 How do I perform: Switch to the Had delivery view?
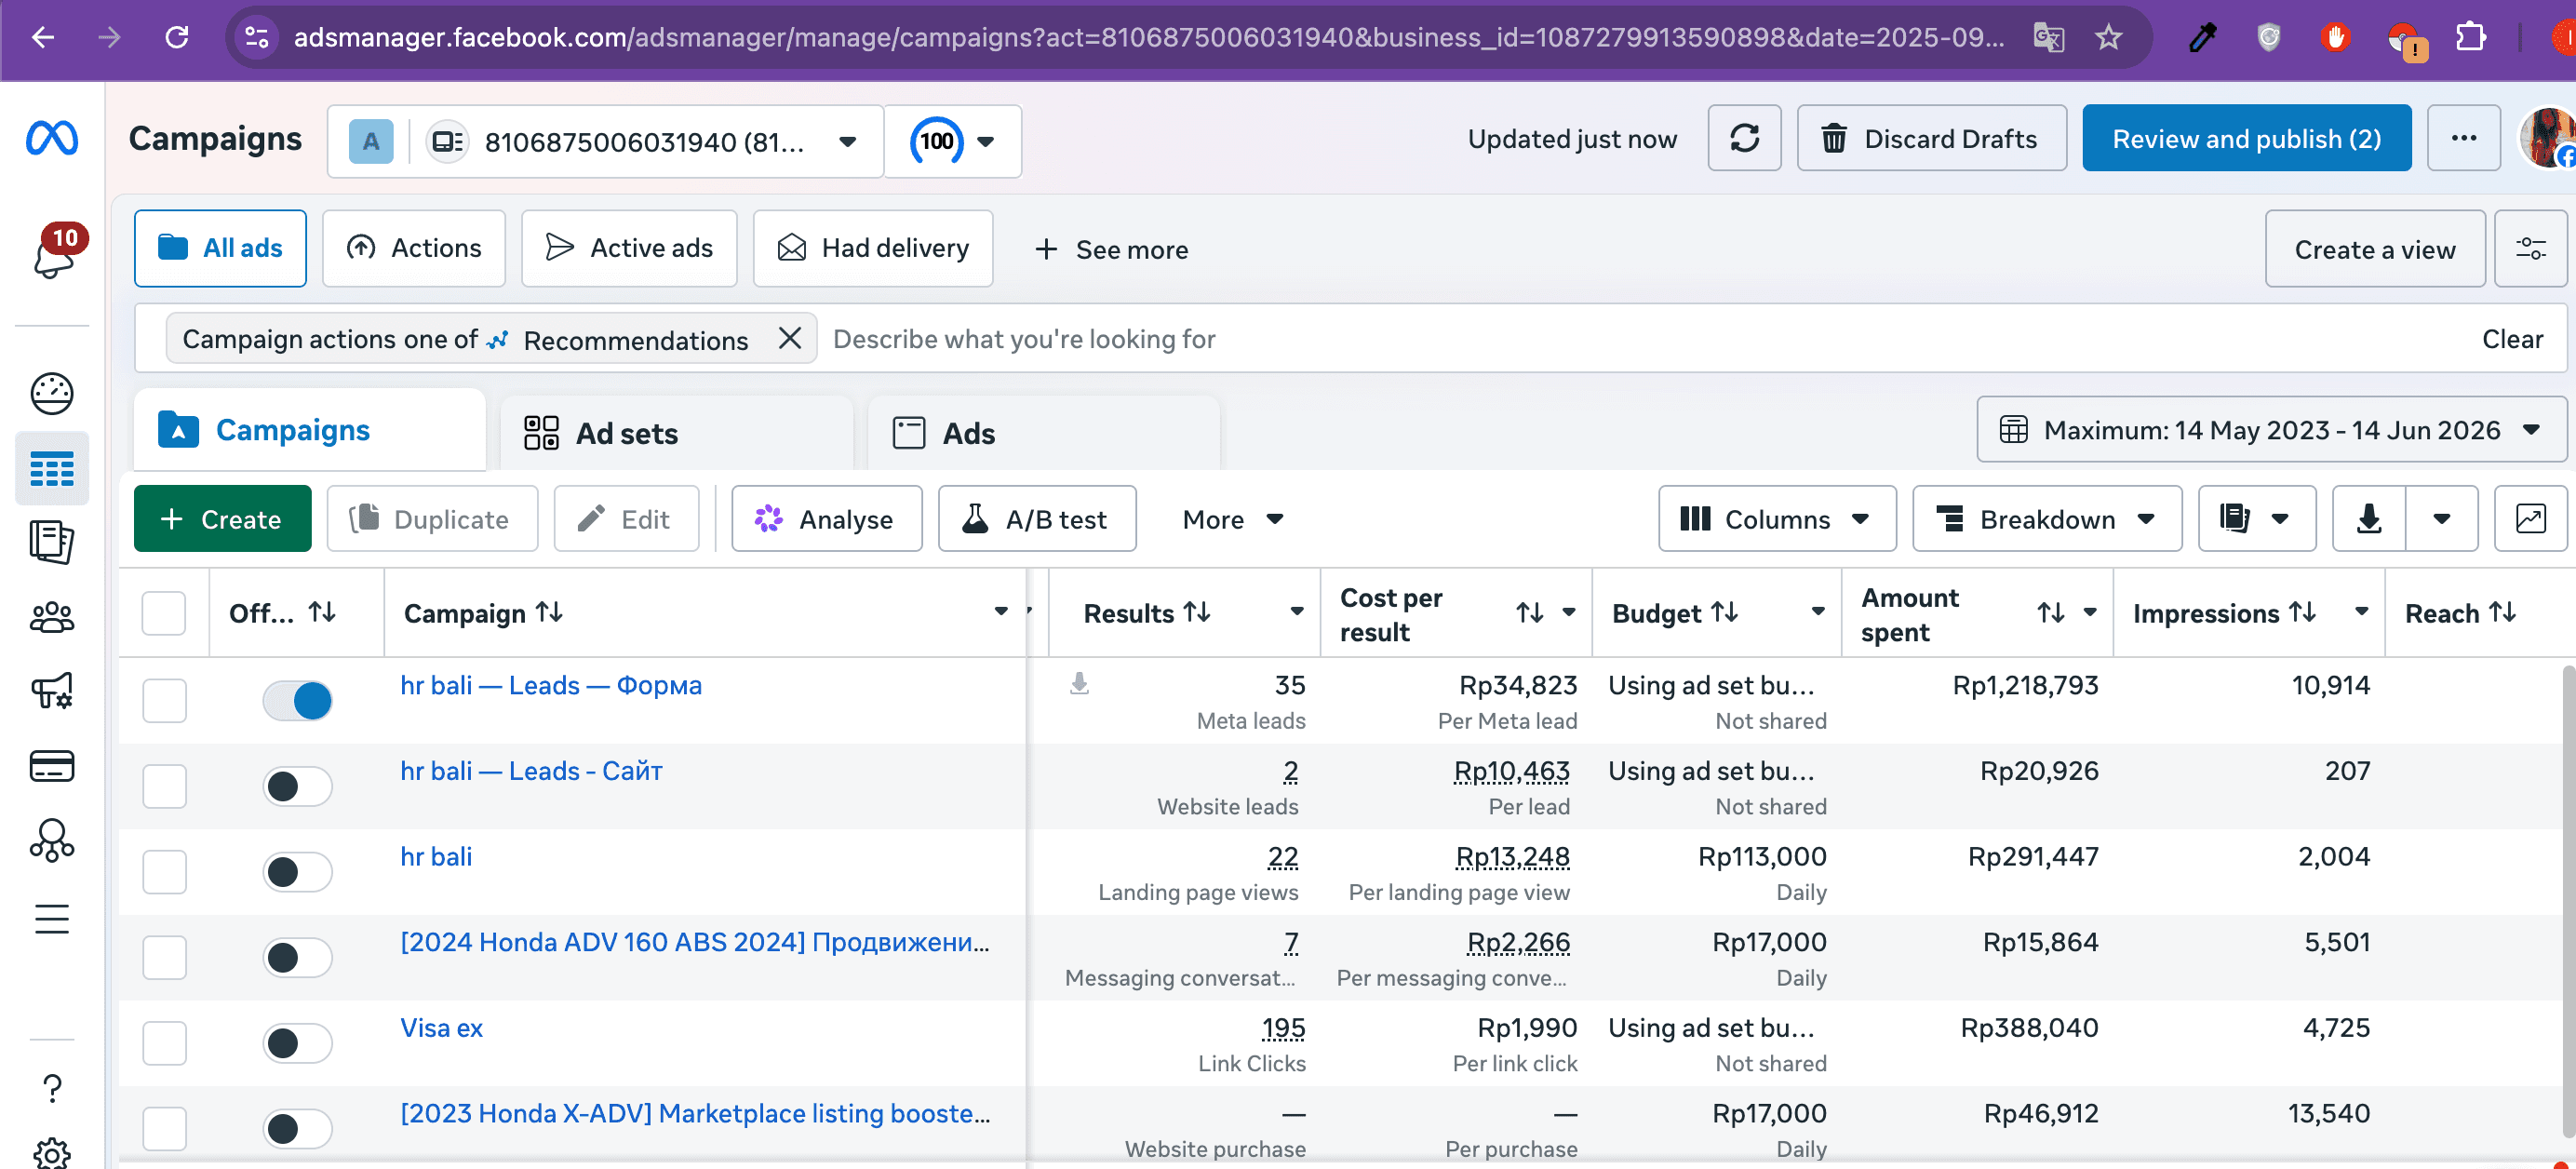pos(873,248)
